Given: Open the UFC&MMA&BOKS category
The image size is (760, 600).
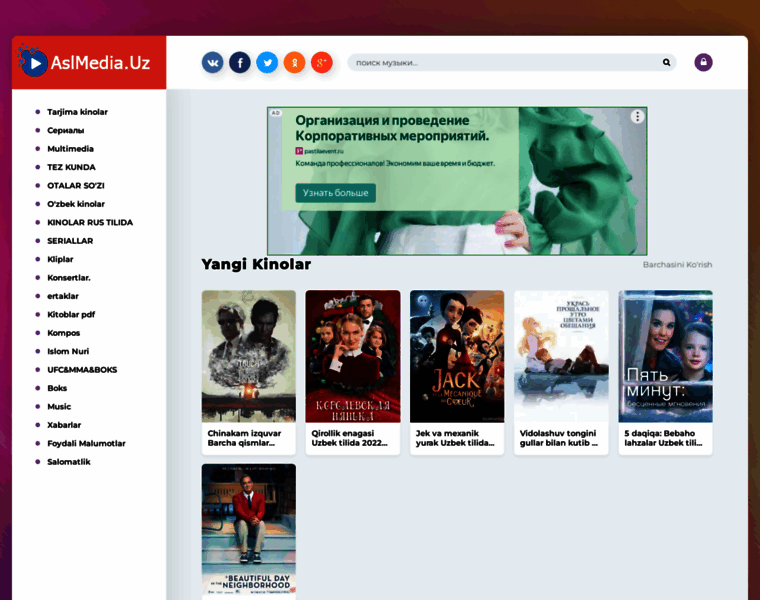Looking at the screenshot, I should (82, 370).
